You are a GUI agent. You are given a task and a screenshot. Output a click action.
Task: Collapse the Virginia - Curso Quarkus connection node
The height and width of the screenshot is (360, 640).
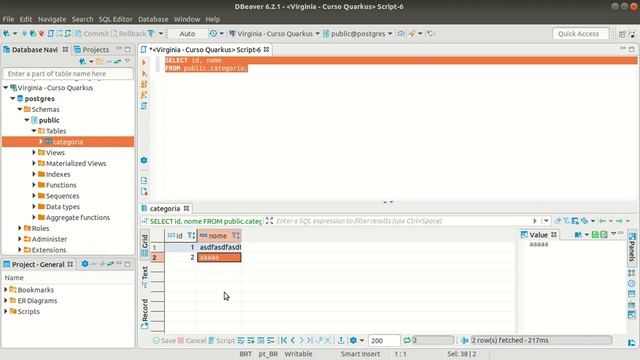point(6,87)
